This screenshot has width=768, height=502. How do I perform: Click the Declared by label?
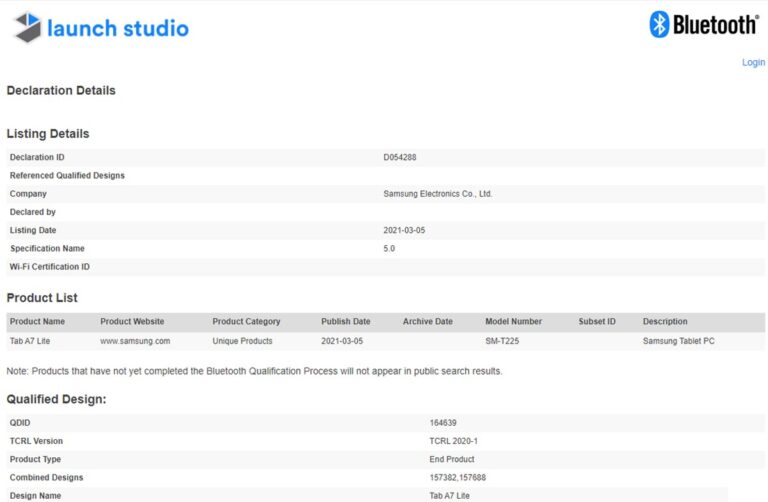tap(32, 212)
